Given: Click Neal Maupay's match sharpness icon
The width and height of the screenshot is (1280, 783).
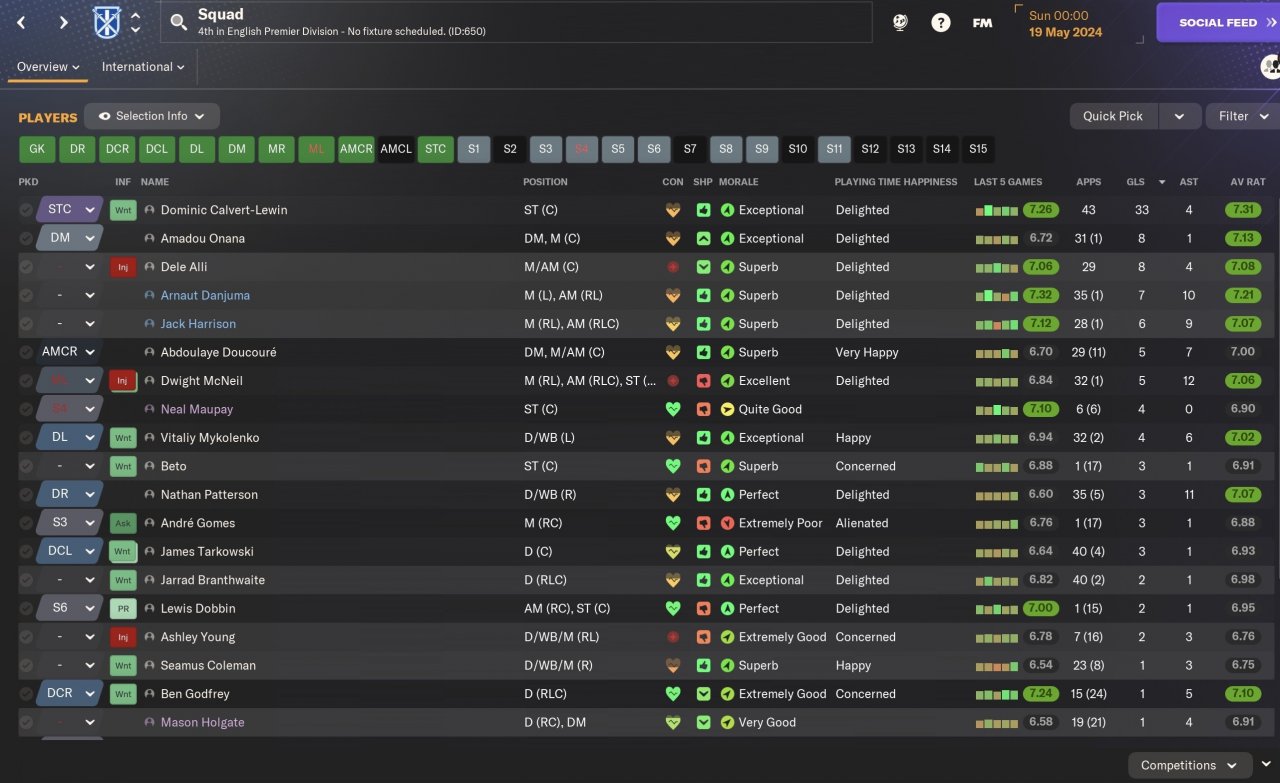Looking at the screenshot, I should [x=704, y=409].
